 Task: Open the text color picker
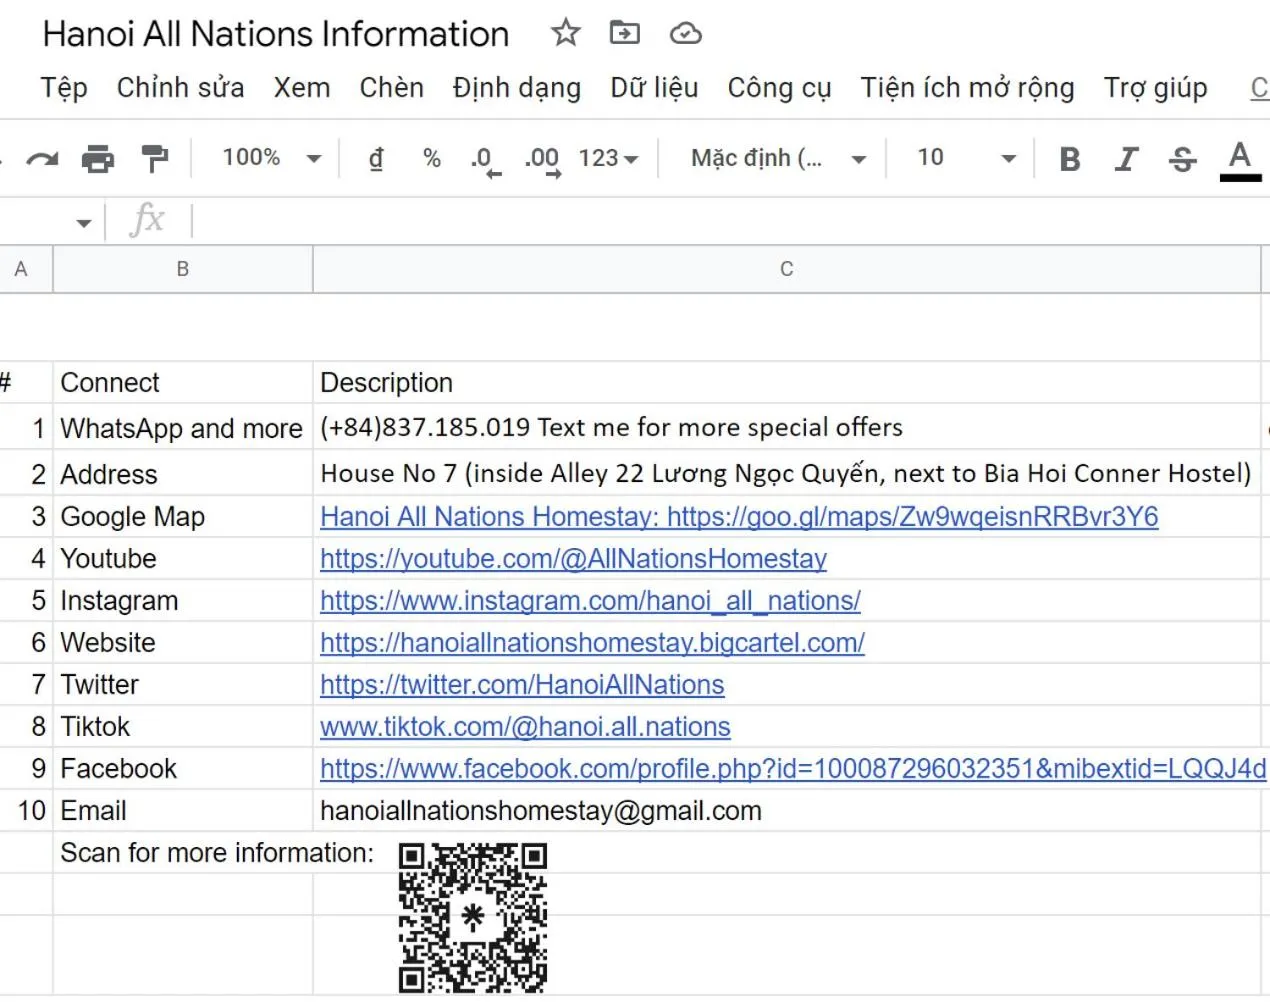[x=1240, y=159]
